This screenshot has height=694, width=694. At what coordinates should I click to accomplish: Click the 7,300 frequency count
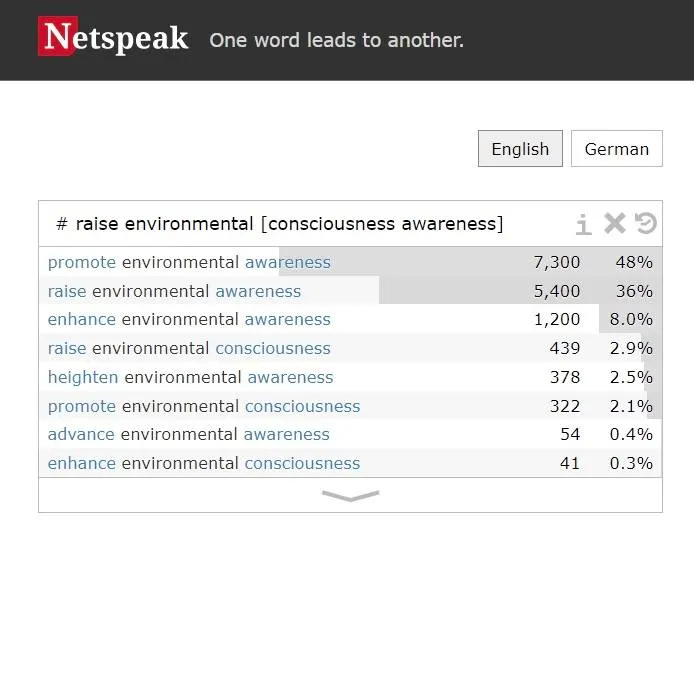click(556, 262)
